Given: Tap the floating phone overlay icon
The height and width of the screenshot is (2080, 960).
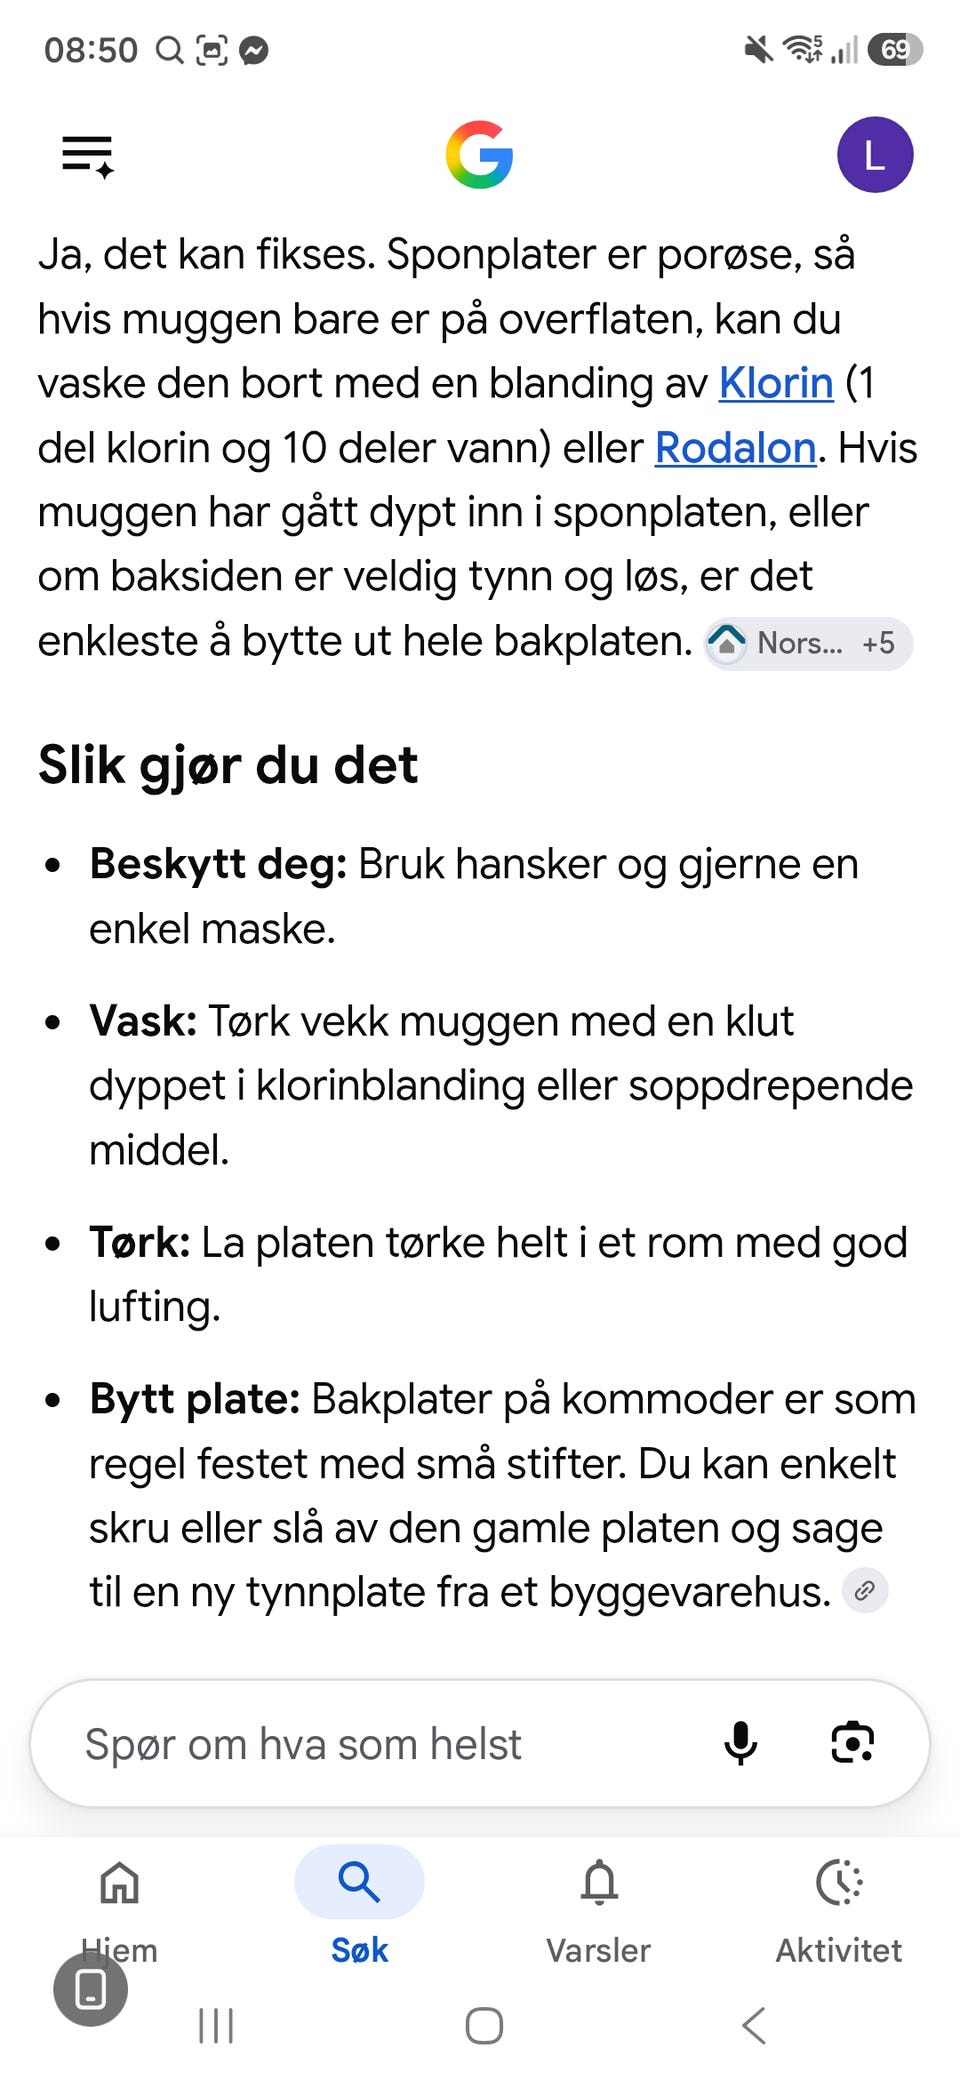Looking at the screenshot, I should [90, 1989].
